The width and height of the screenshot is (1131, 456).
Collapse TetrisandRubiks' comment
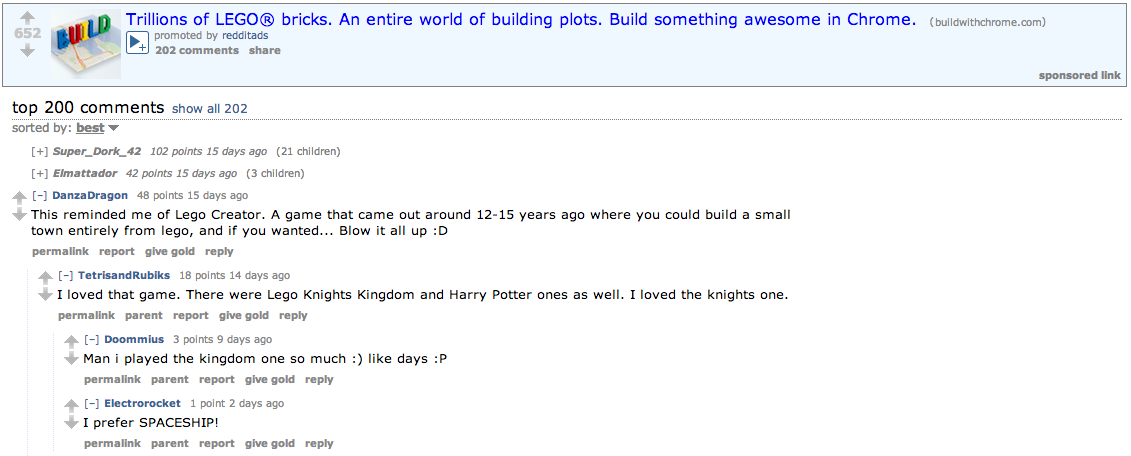pyautogui.click(x=65, y=275)
